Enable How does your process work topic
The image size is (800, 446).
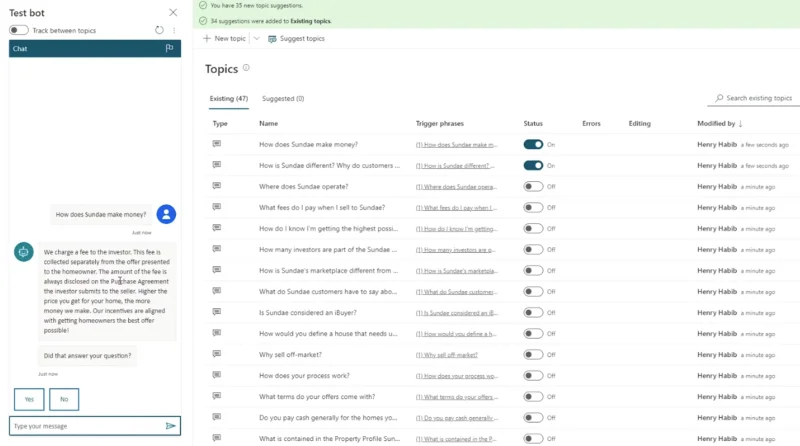pyautogui.click(x=533, y=376)
